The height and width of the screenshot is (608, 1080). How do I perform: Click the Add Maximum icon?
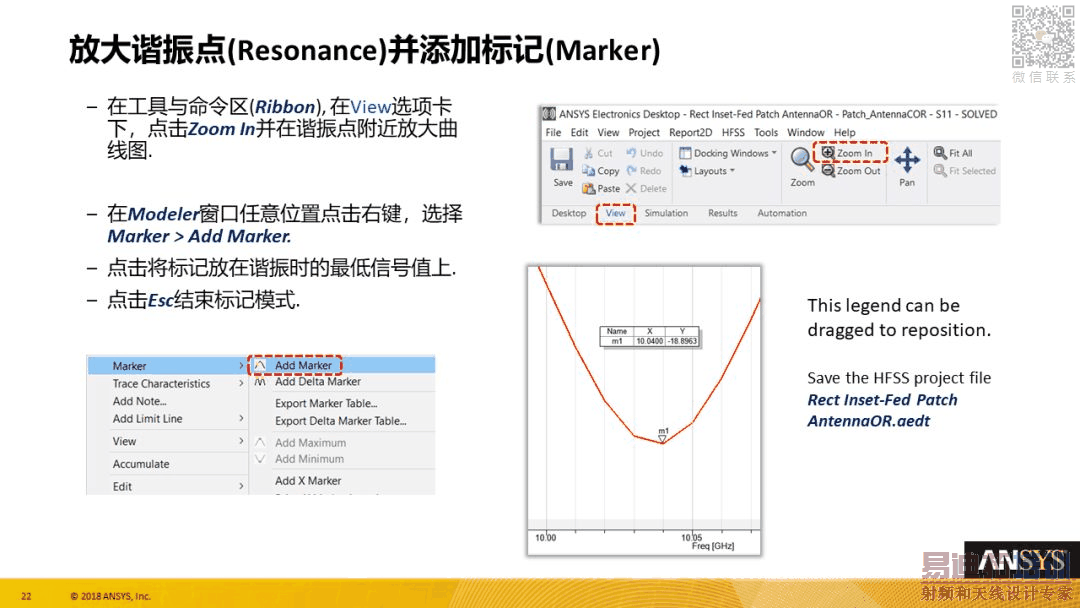(x=260, y=442)
